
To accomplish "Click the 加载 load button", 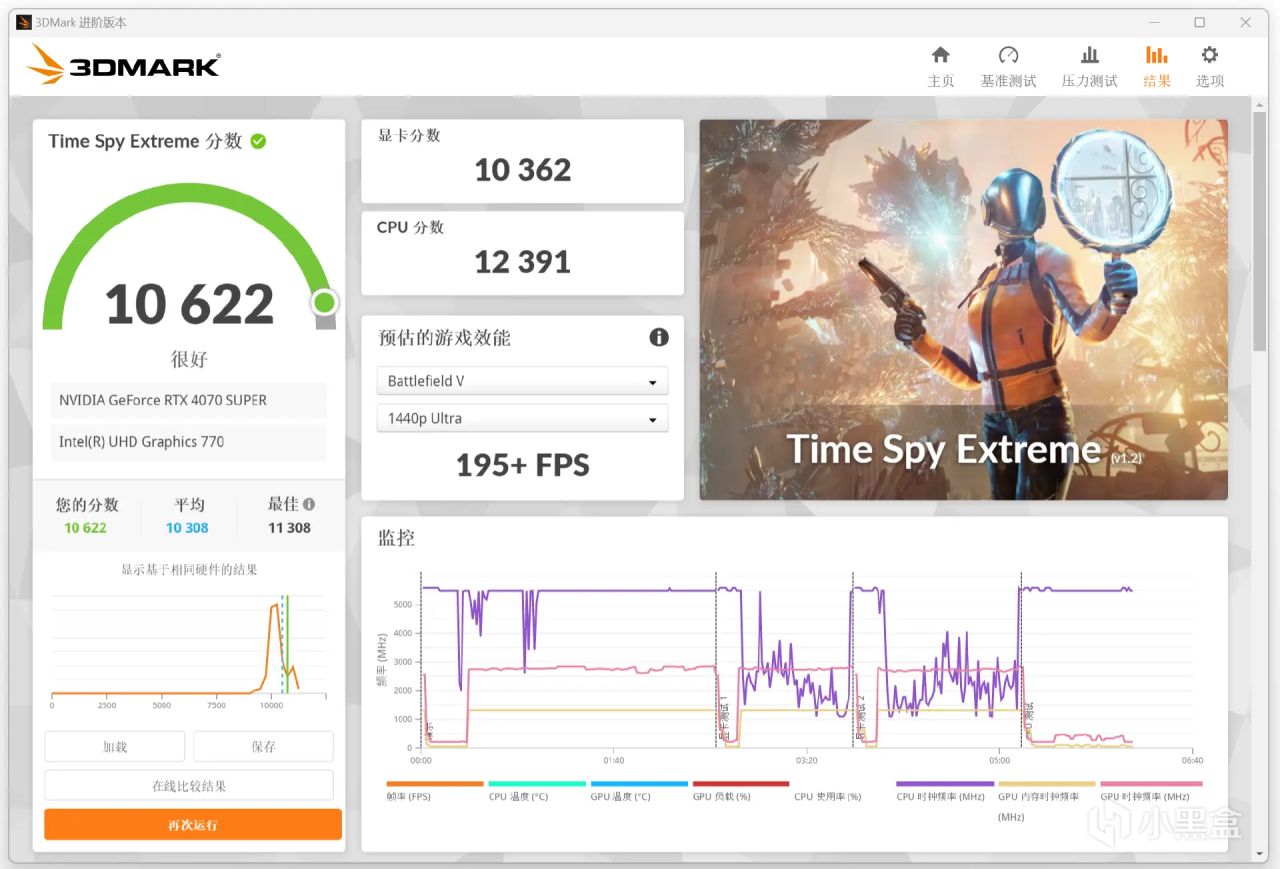I will tap(115, 747).
